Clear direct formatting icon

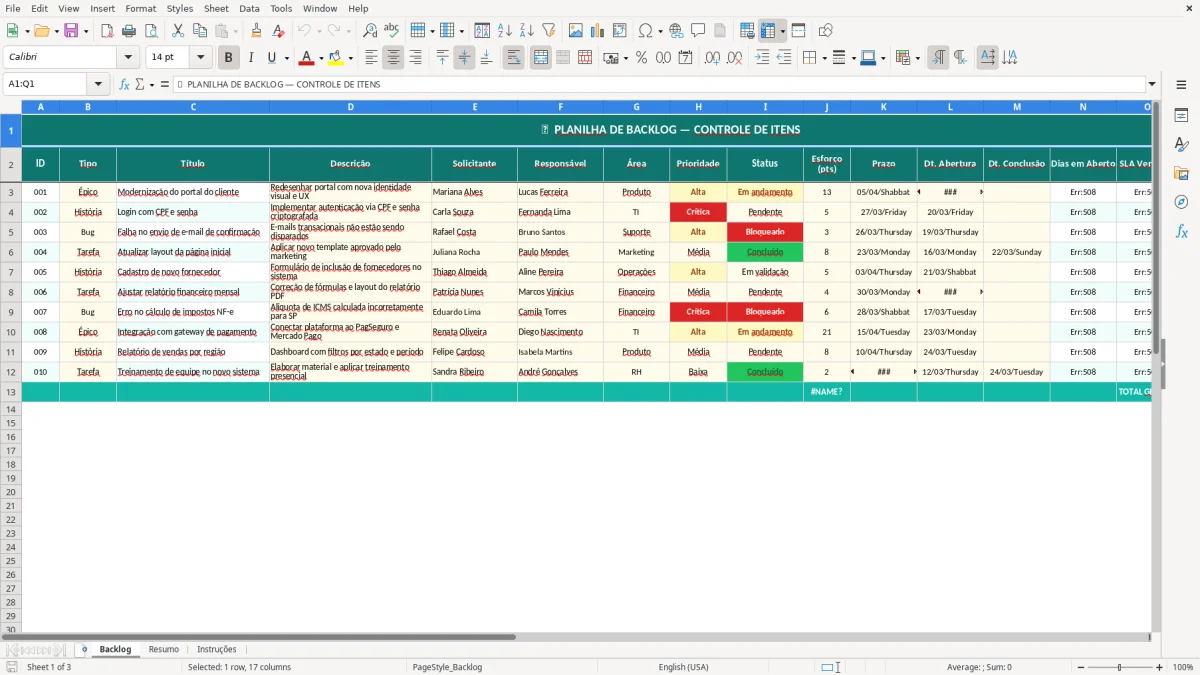pos(279,31)
